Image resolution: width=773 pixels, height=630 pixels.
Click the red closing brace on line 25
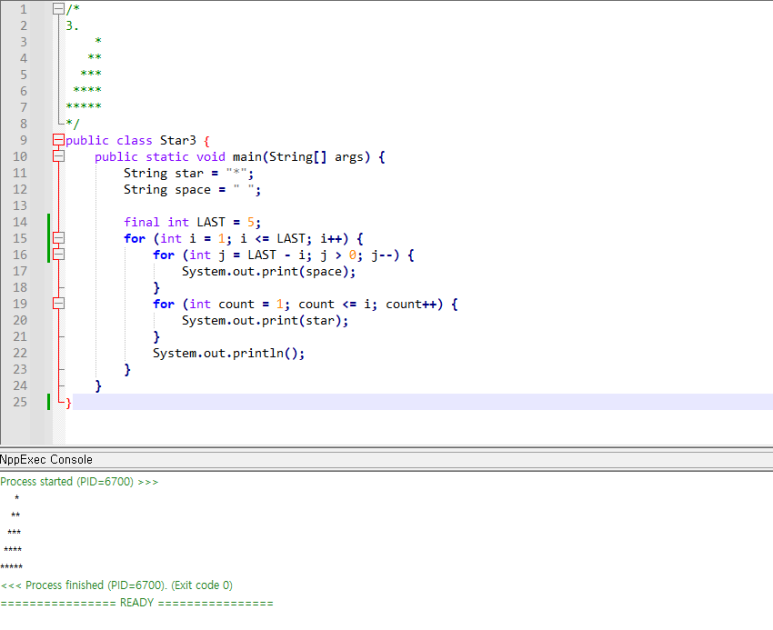(68, 403)
